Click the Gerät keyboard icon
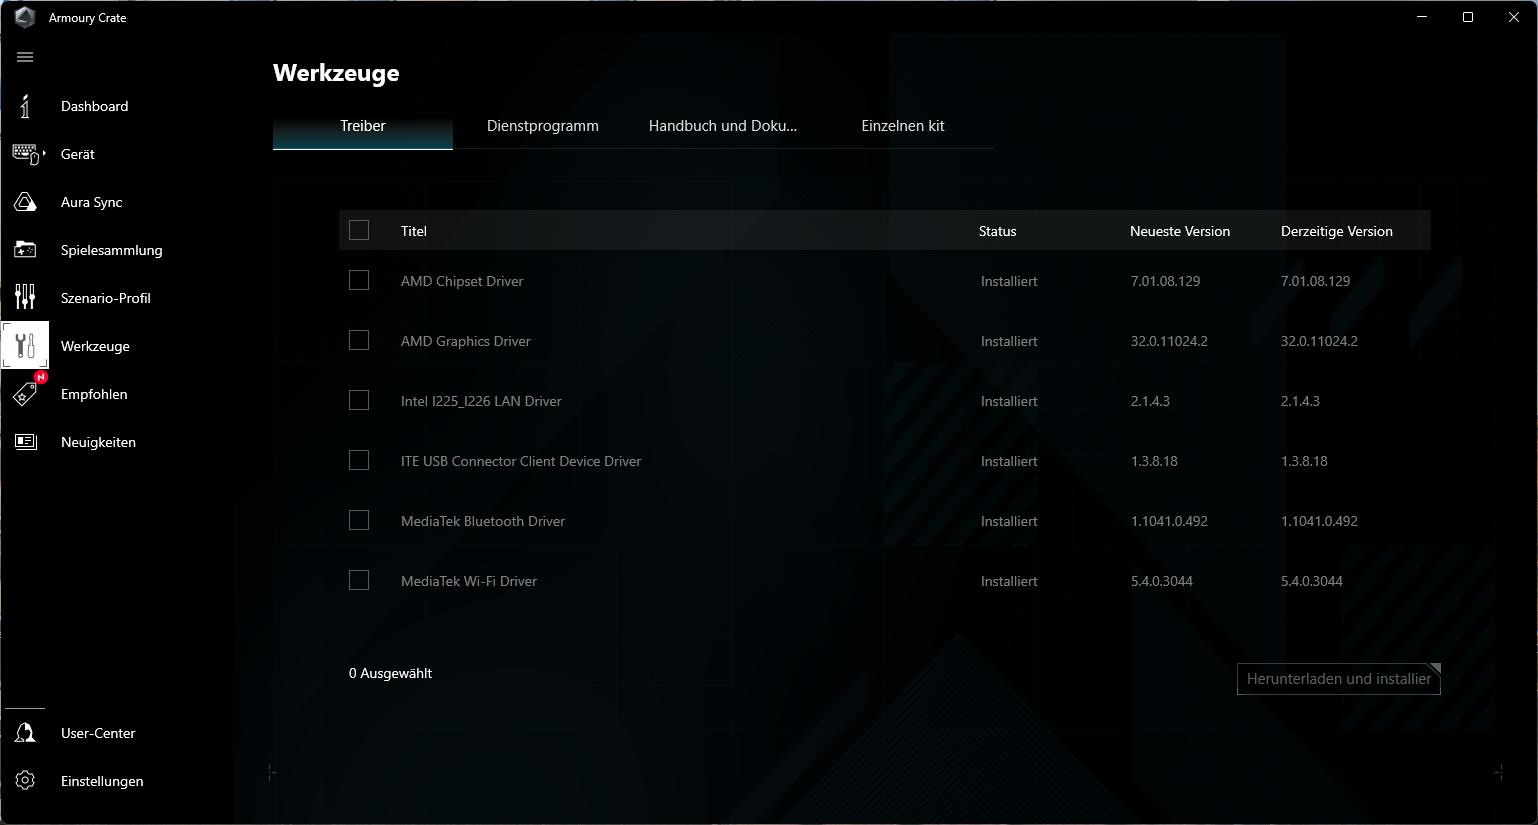The height and width of the screenshot is (825, 1538). point(25,154)
